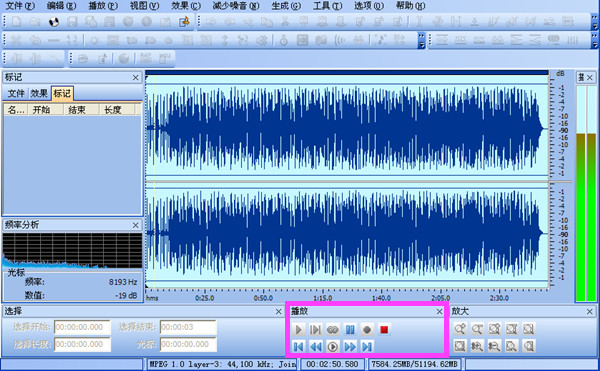Expand the first toolbar overflow chevron
This screenshot has width=600, height=371.
tap(594, 22)
